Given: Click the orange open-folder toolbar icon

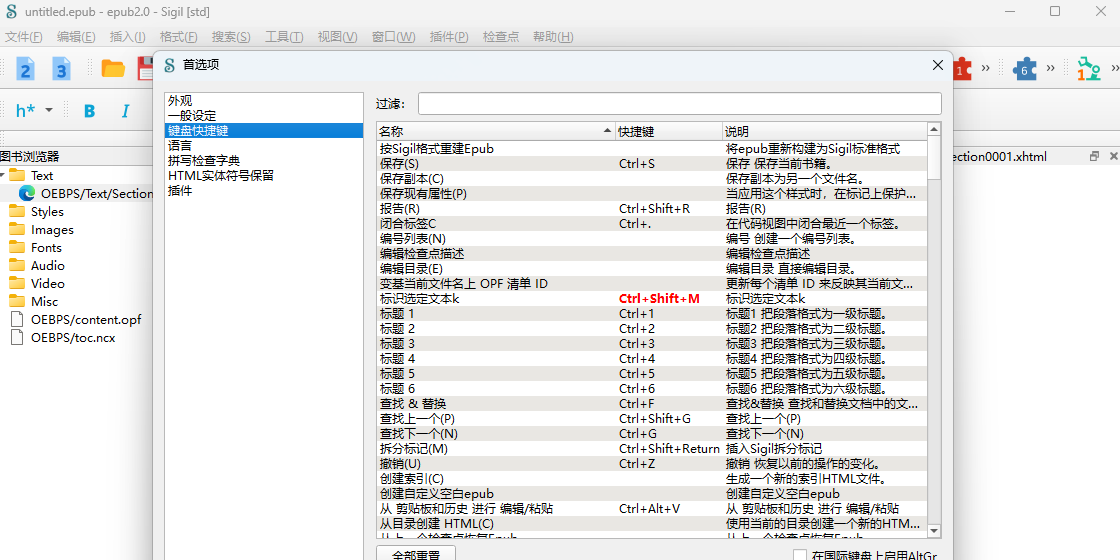Looking at the screenshot, I should tap(113, 69).
